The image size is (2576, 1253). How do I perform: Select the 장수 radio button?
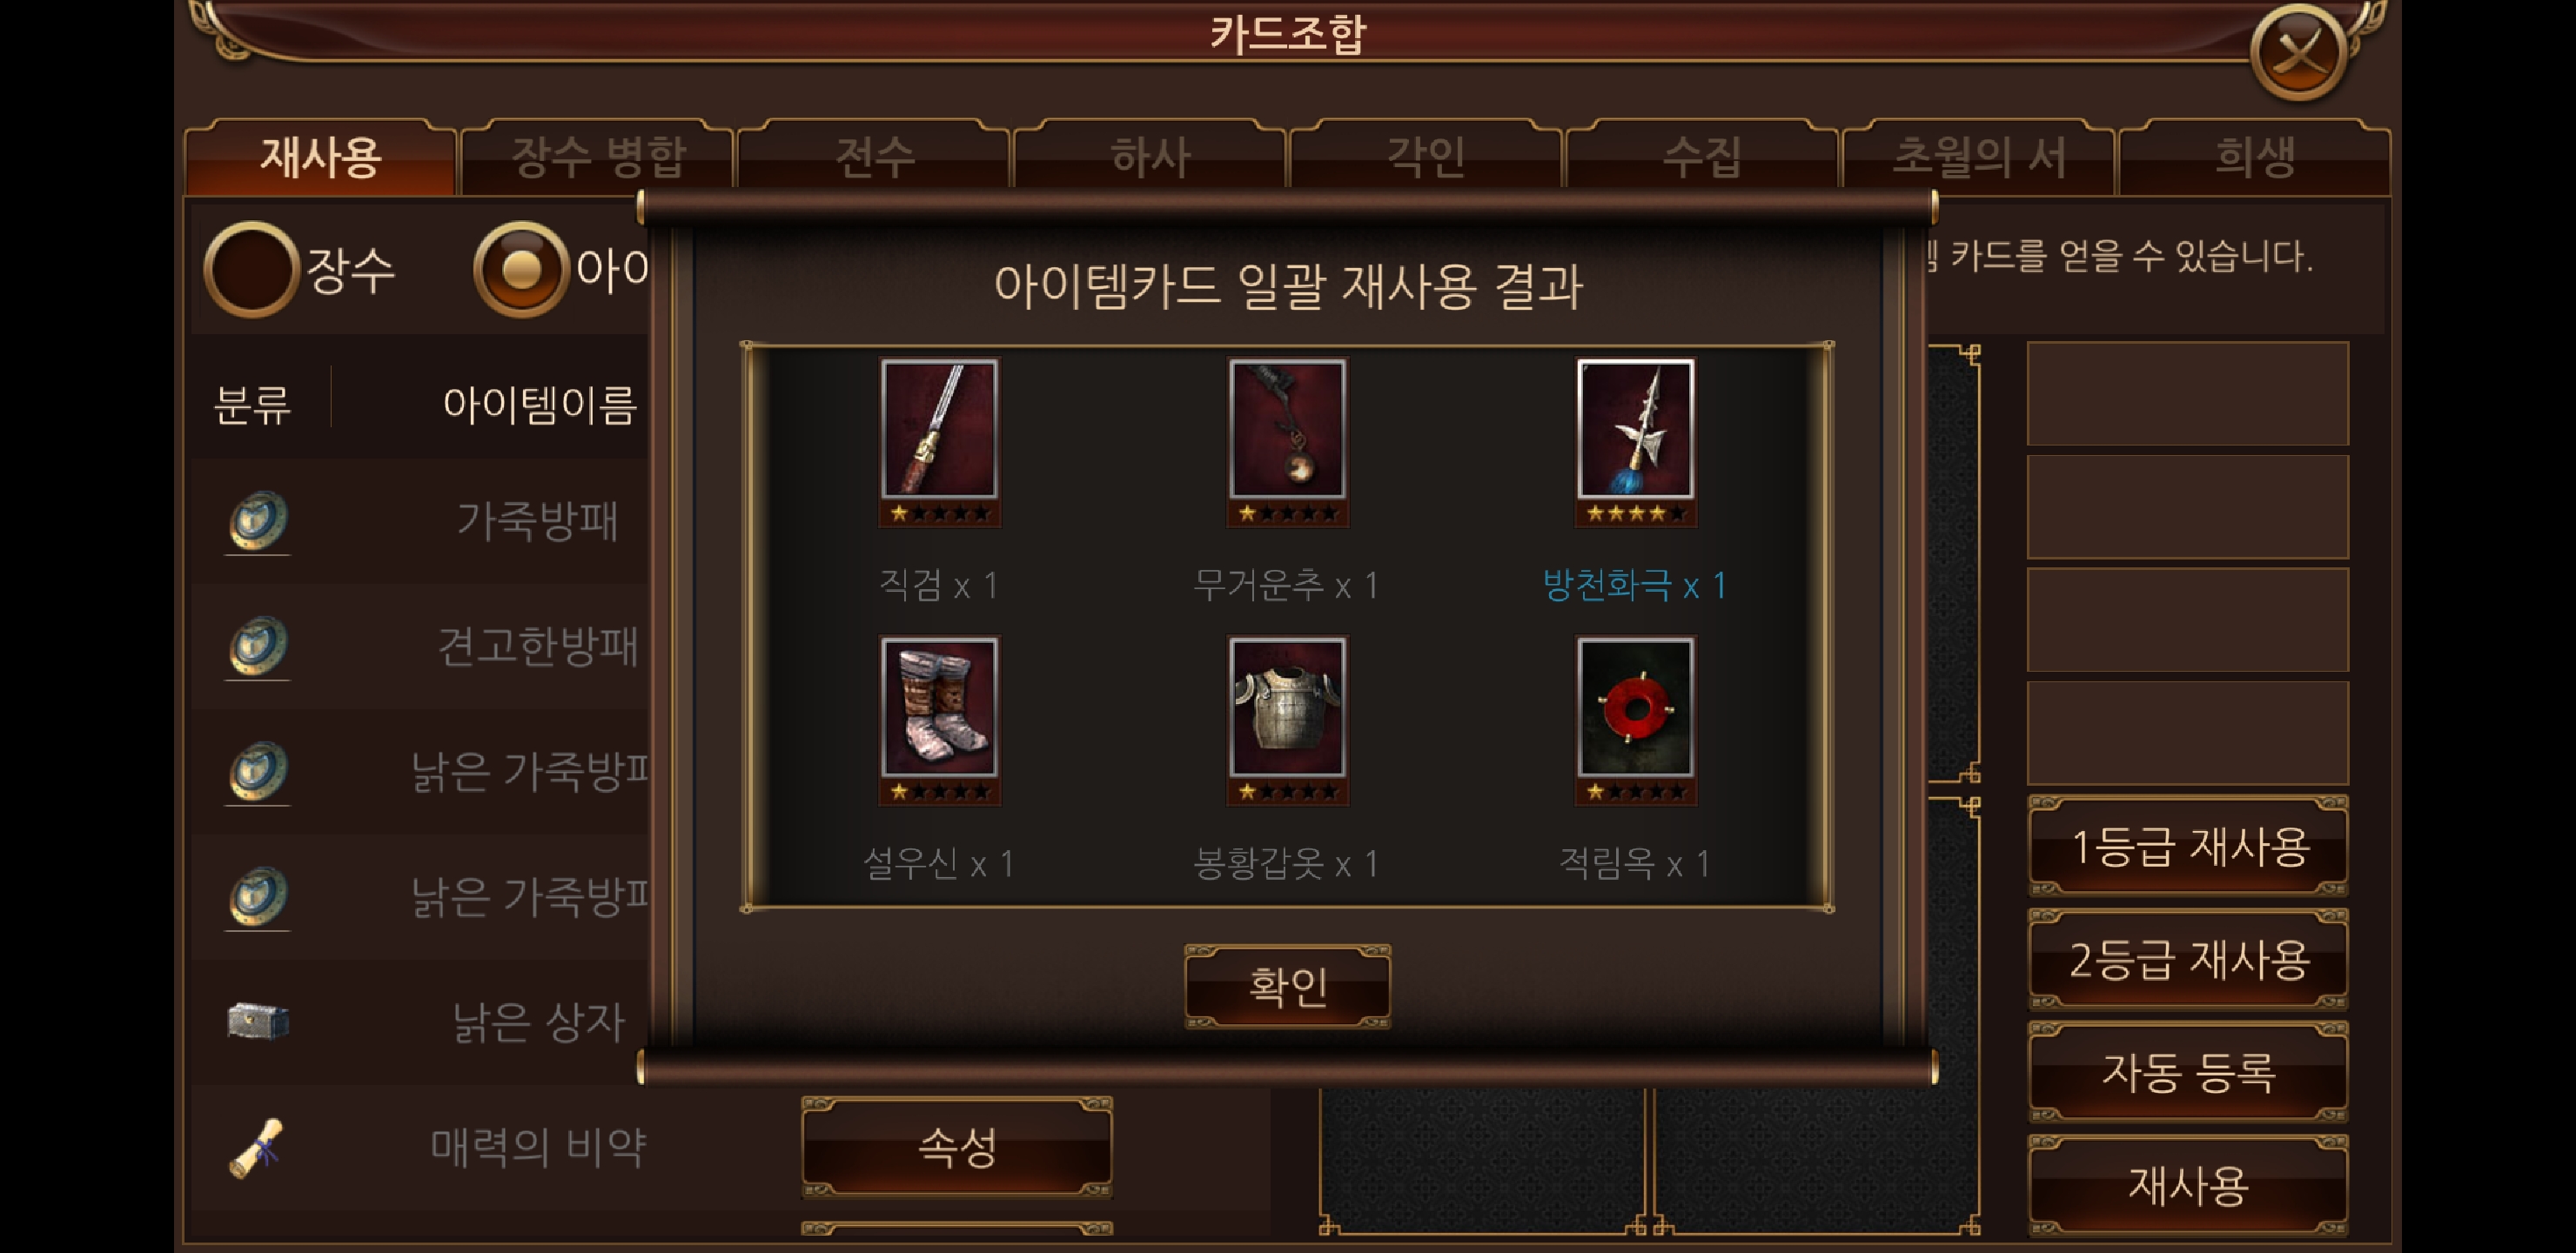coord(251,269)
